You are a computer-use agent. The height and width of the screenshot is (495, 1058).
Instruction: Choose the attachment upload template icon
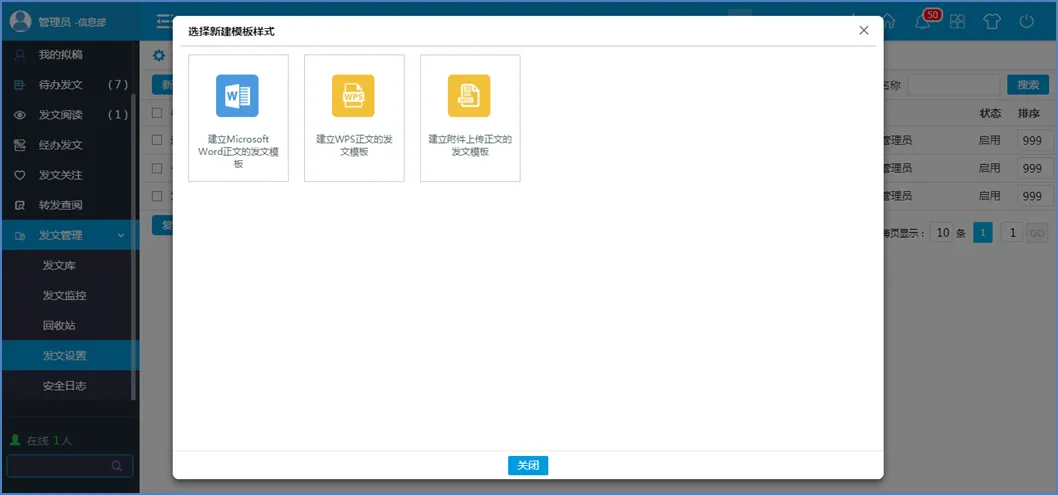tap(469, 96)
